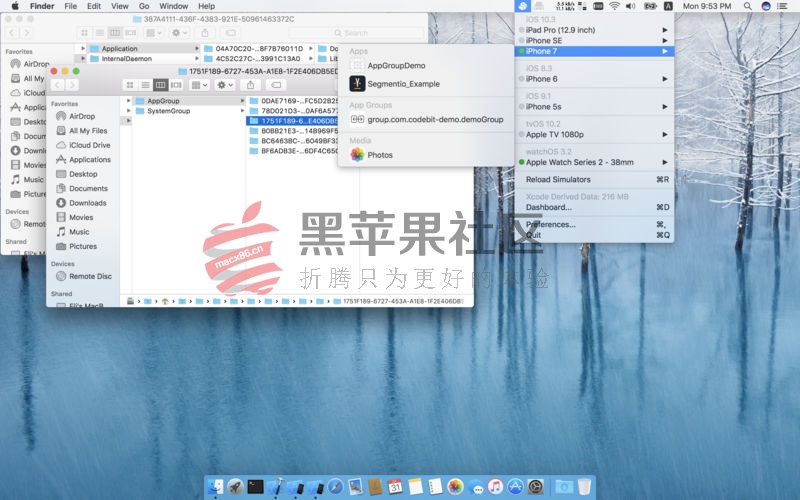The image size is (800, 500).
Task: Open System Preferences from the Dock
Action: [535, 486]
